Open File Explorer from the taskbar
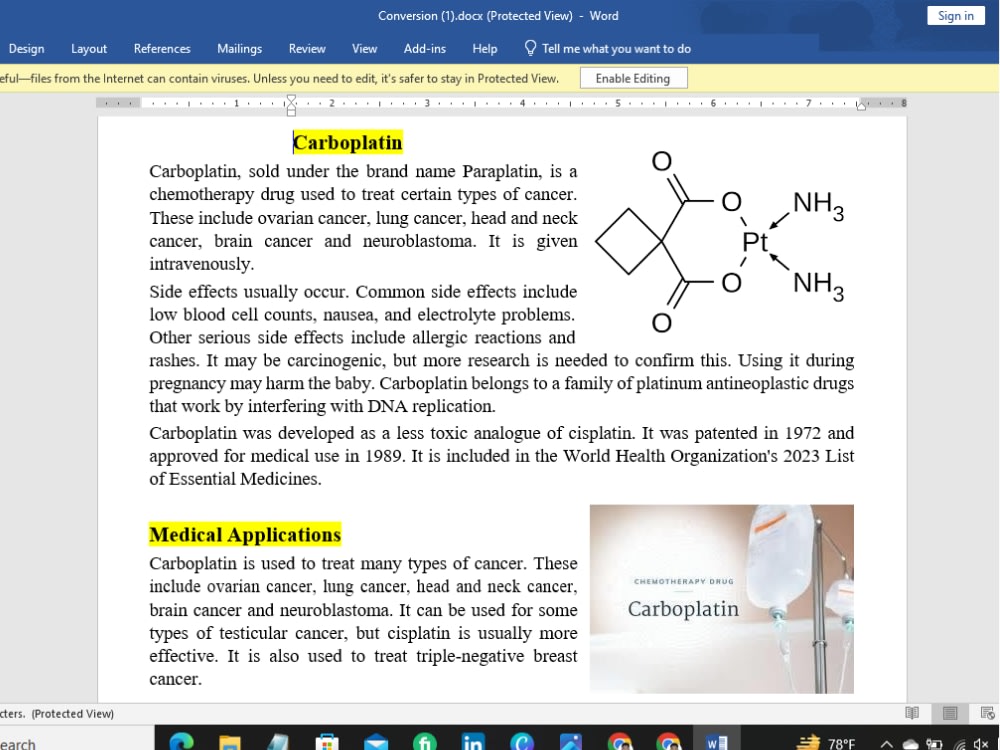The height and width of the screenshot is (750, 1000). pos(230,742)
